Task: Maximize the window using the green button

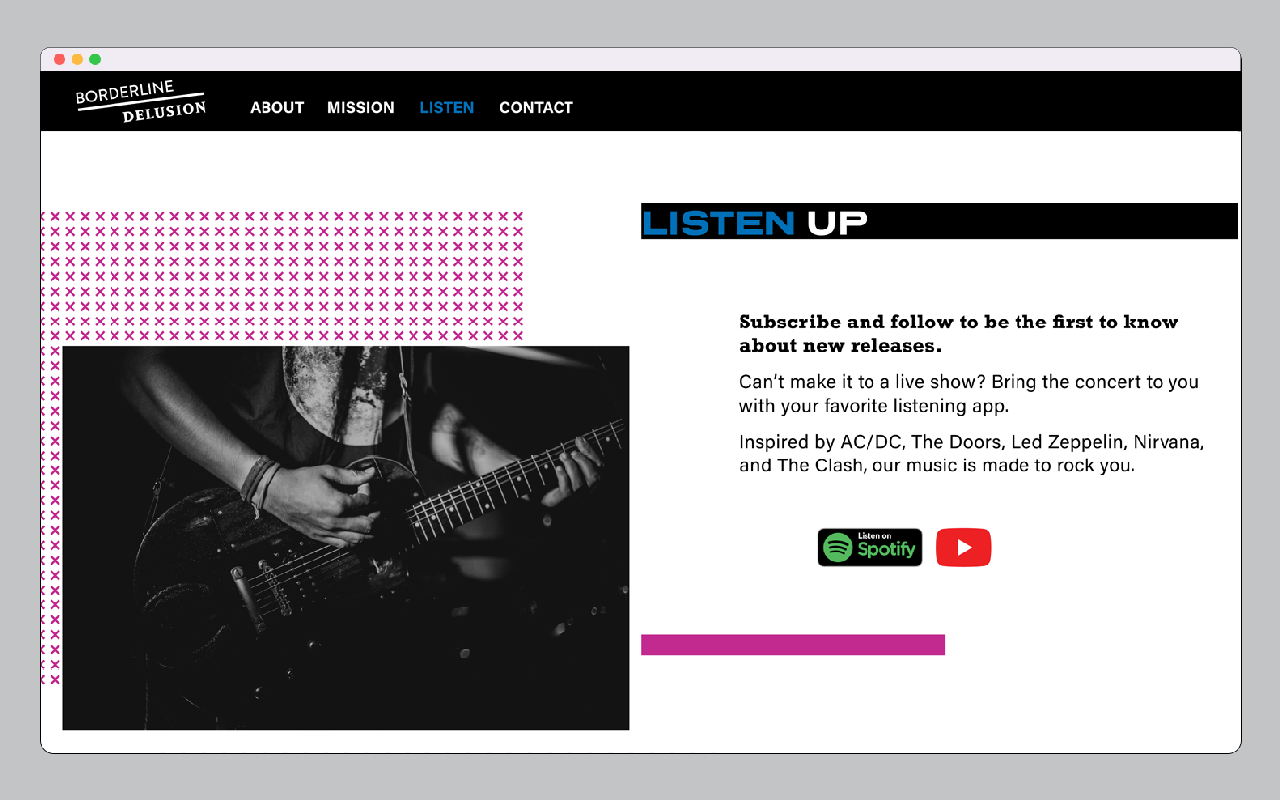Action: tap(95, 59)
